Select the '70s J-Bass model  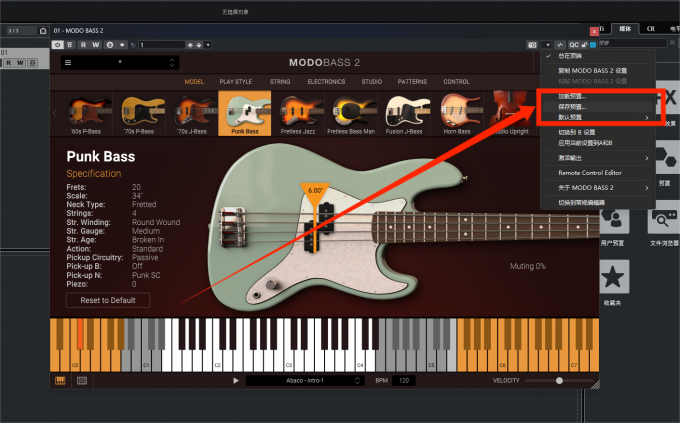[x=192, y=114]
